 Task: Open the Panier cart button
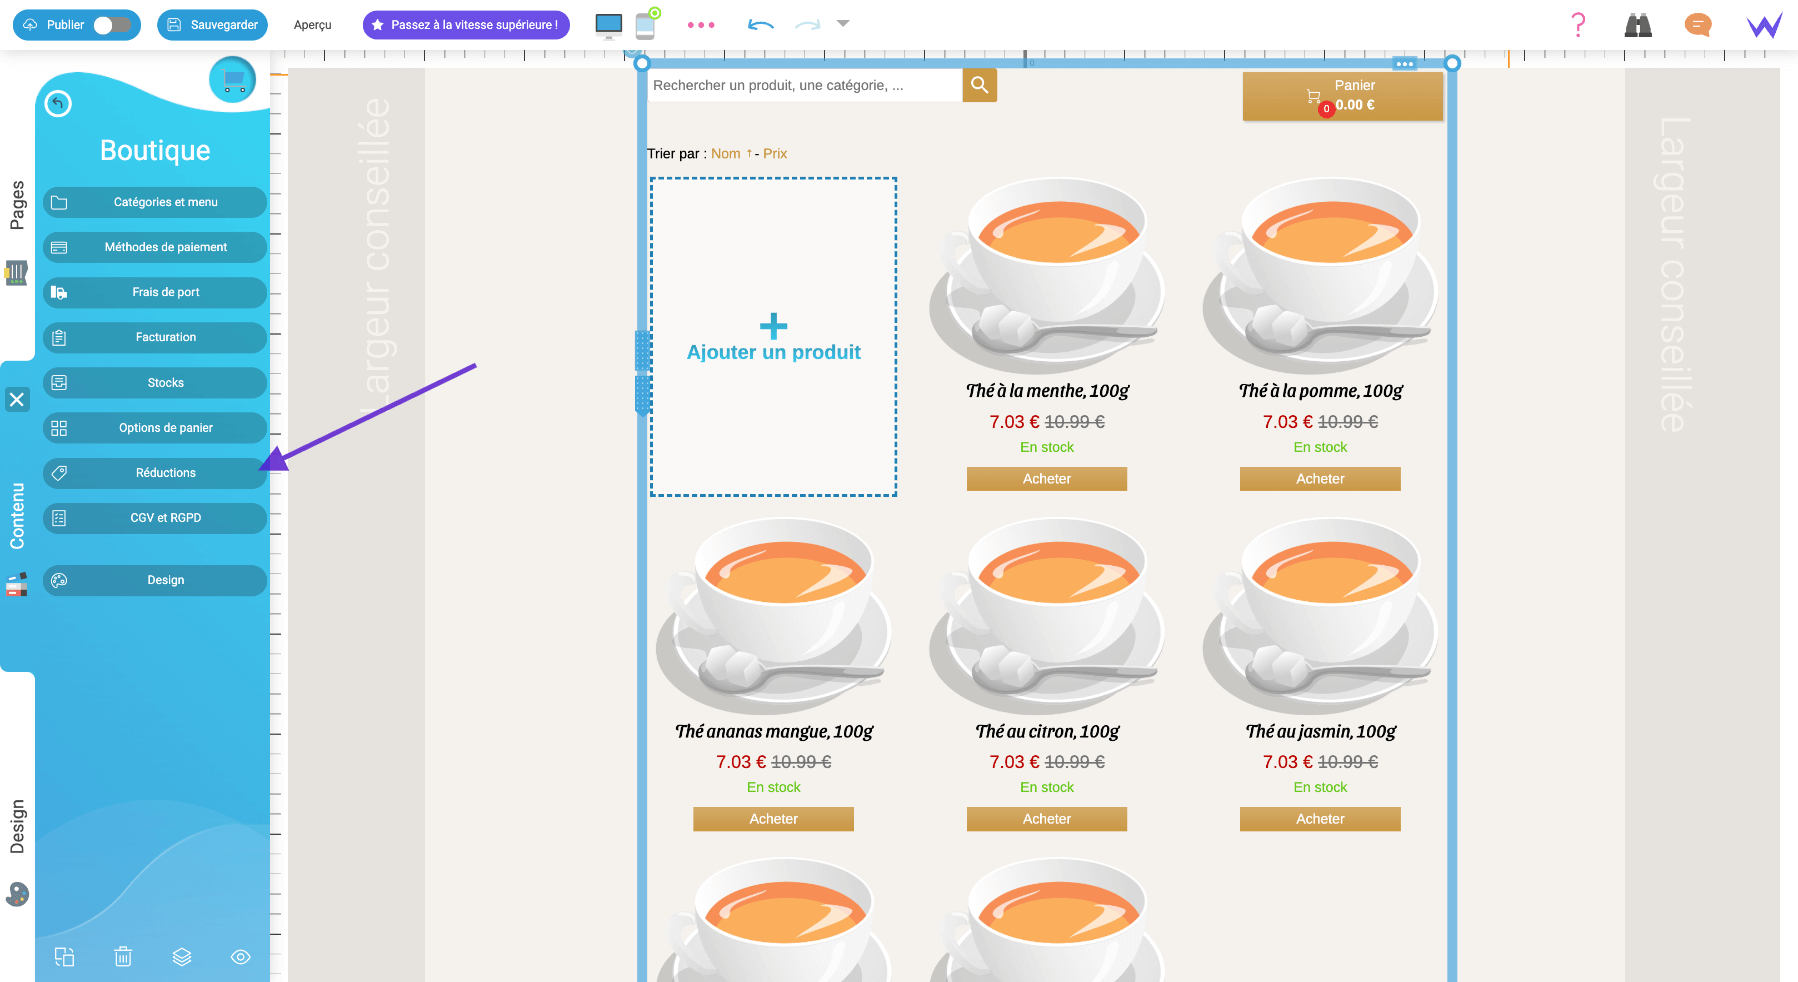[1343, 96]
